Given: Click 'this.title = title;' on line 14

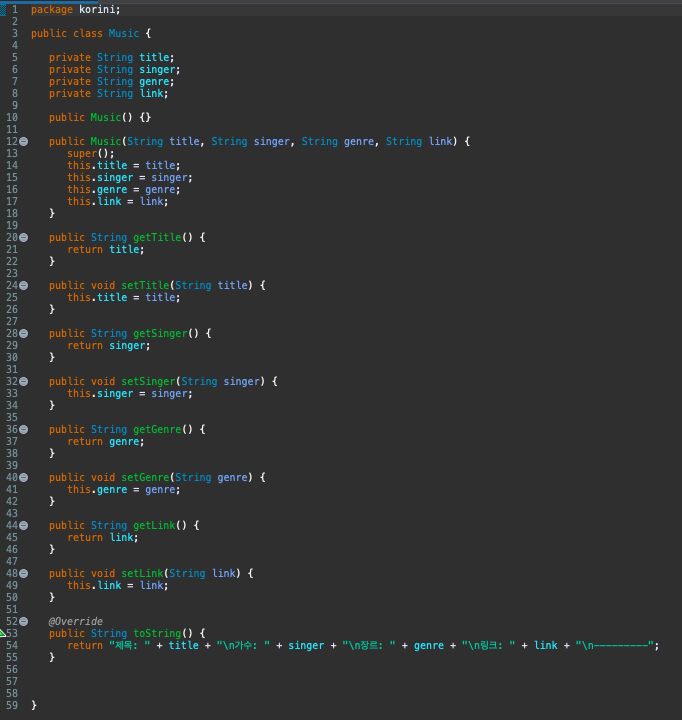Looking at the screenshot, I should tap(124, 165).
